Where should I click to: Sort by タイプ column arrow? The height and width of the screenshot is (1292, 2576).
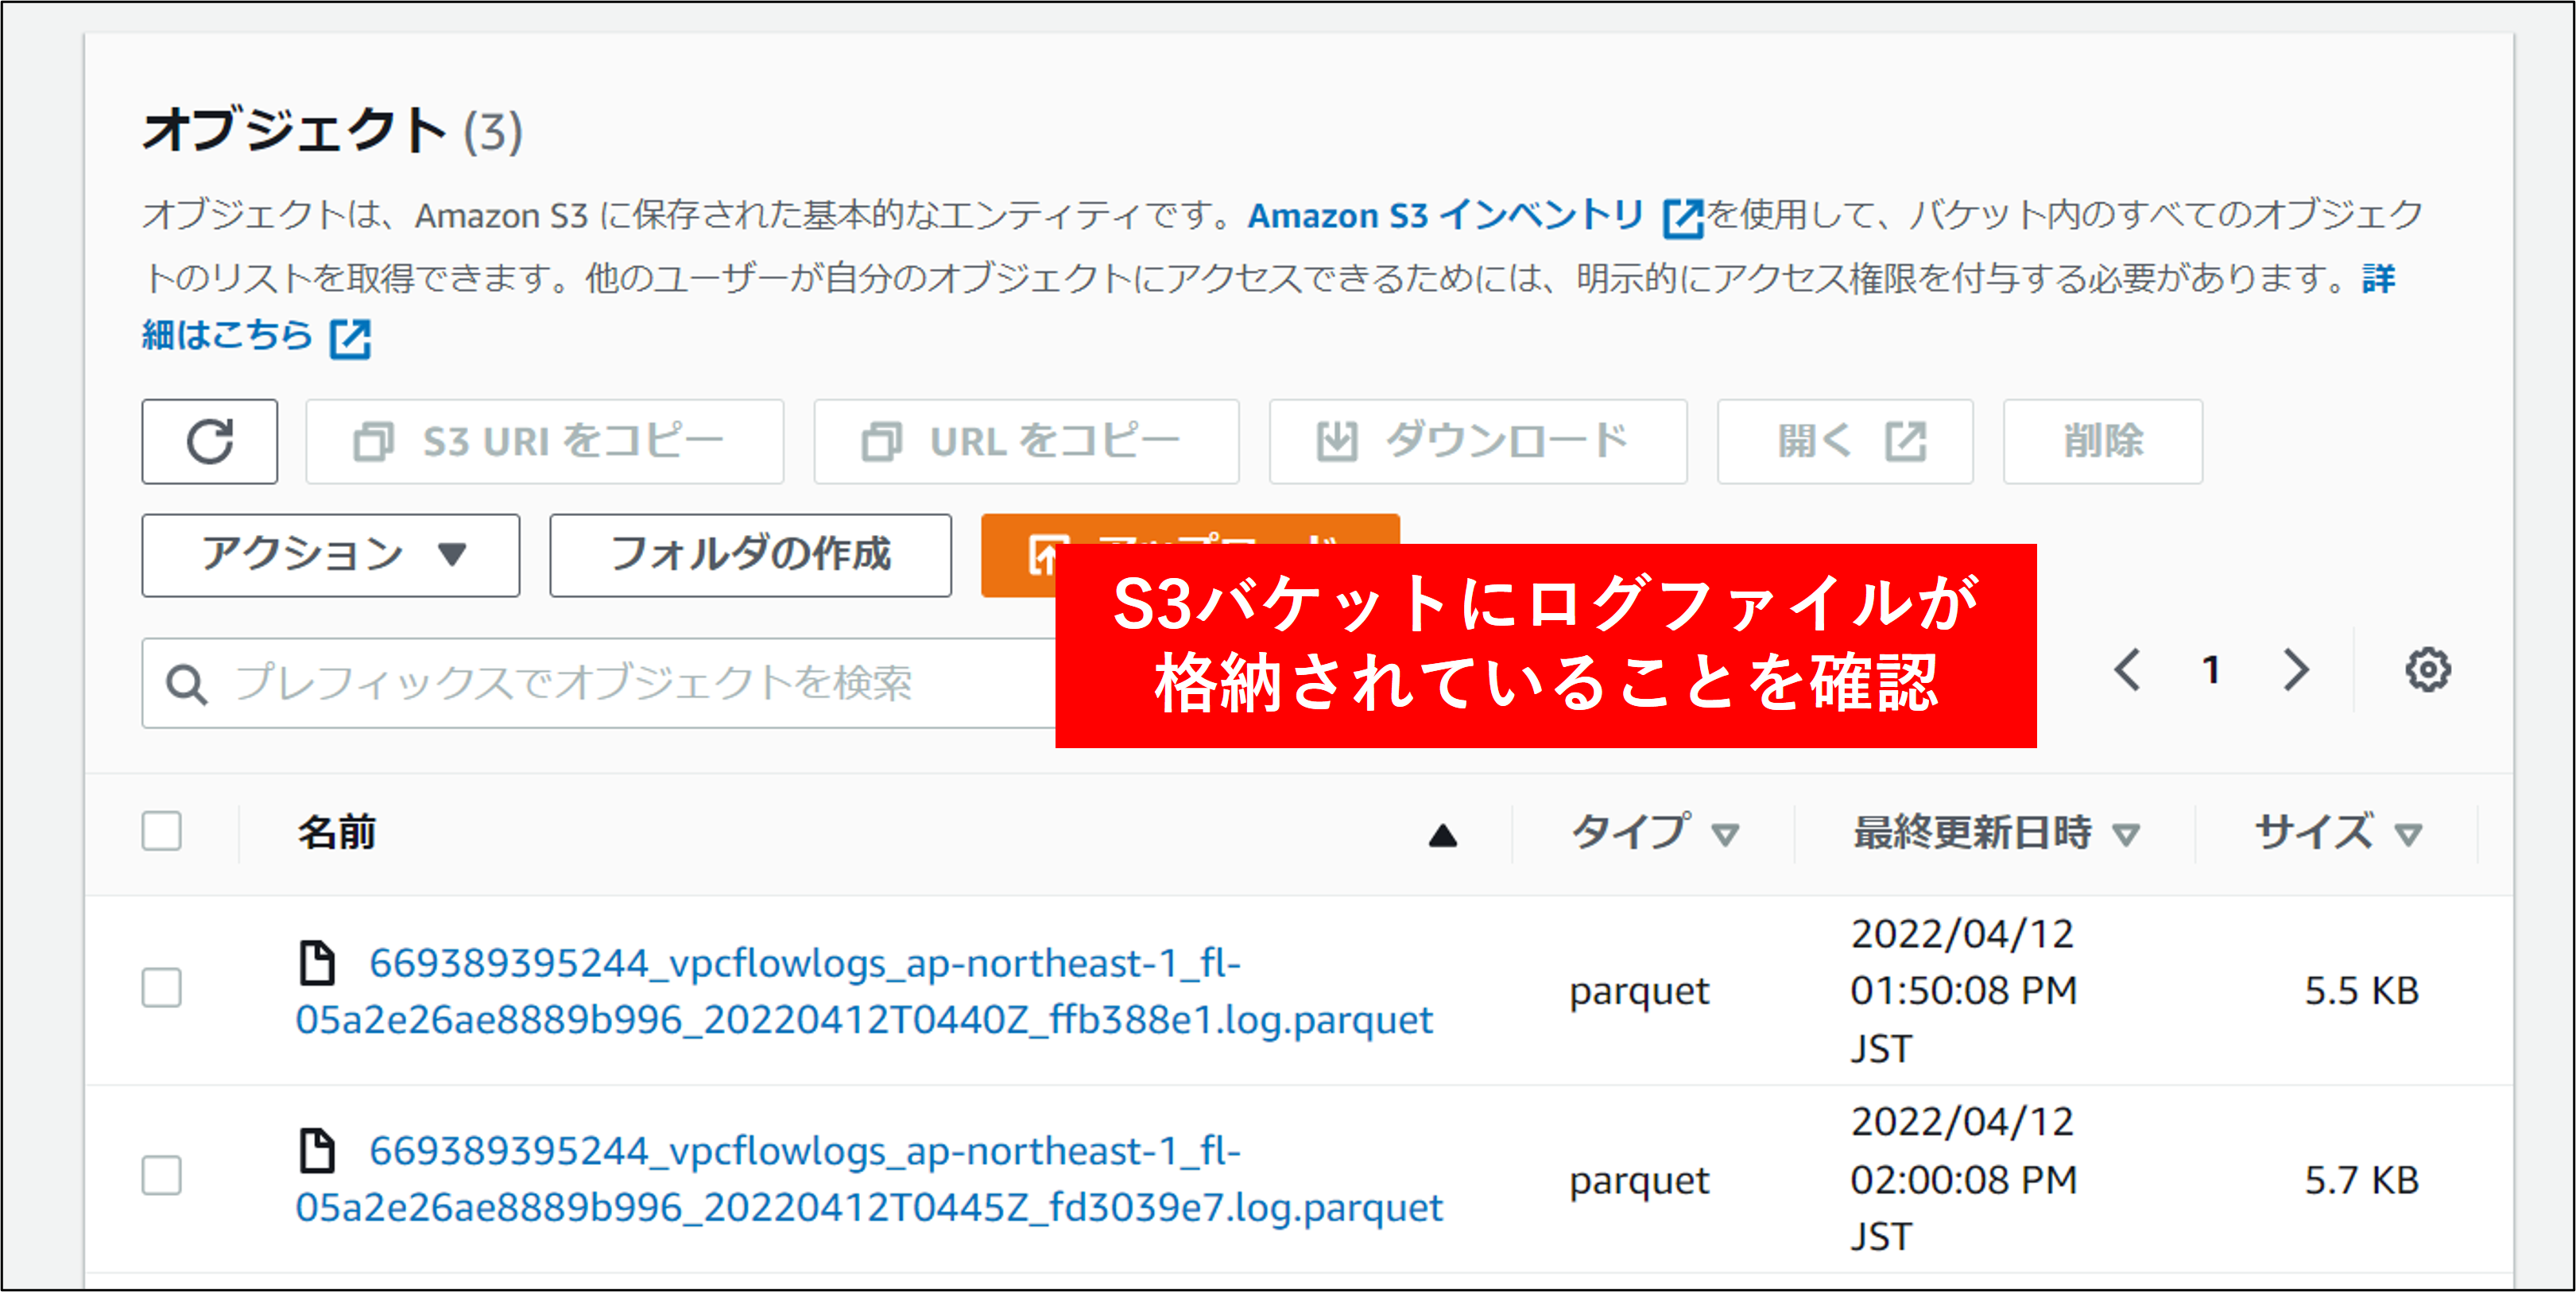pyautogui.click(x=1725, y=834)
